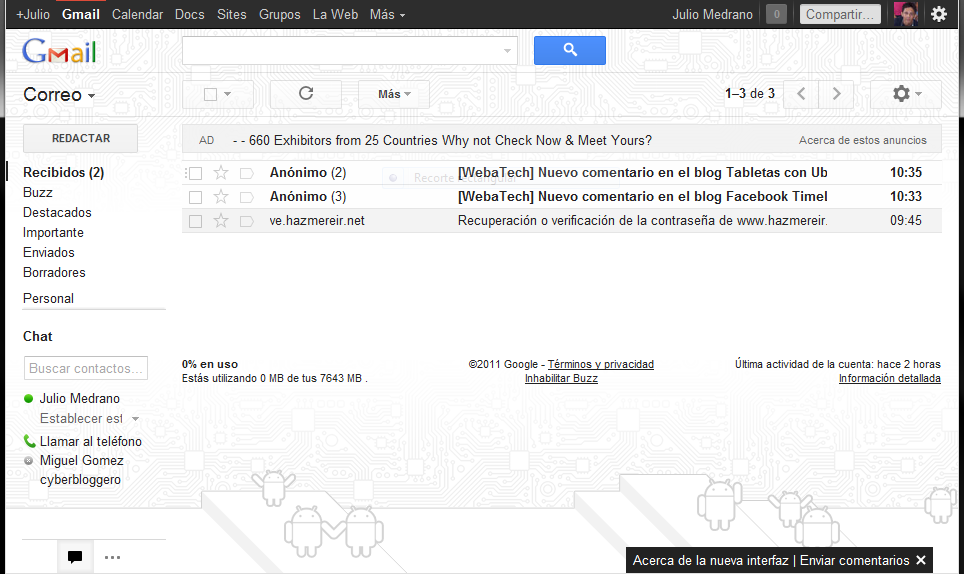This screenshot has width=964, height=574.
Task: Open the Términos y privacidad link
Action: pyautogui.click(x=601, y=364)
